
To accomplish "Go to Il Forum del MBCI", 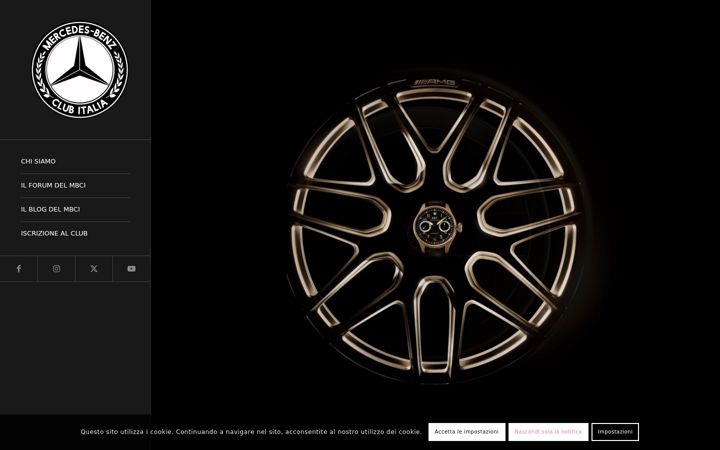I will point(53,185).
